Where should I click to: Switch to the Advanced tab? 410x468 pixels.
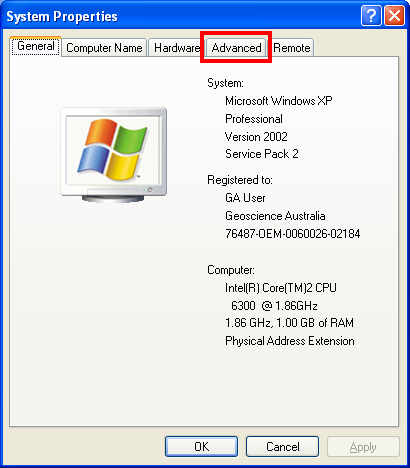click(x=236, y=48)
